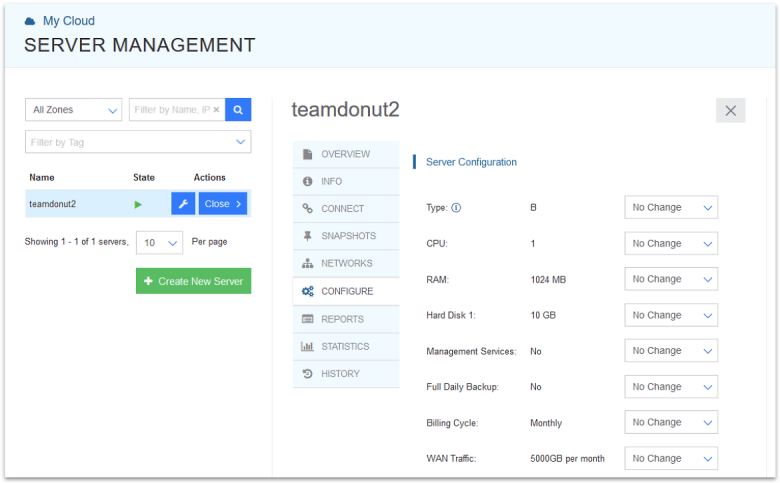The width and height of the screenshot is (780, 483).
Task: Click the Reports list icon
Action: 307,319
